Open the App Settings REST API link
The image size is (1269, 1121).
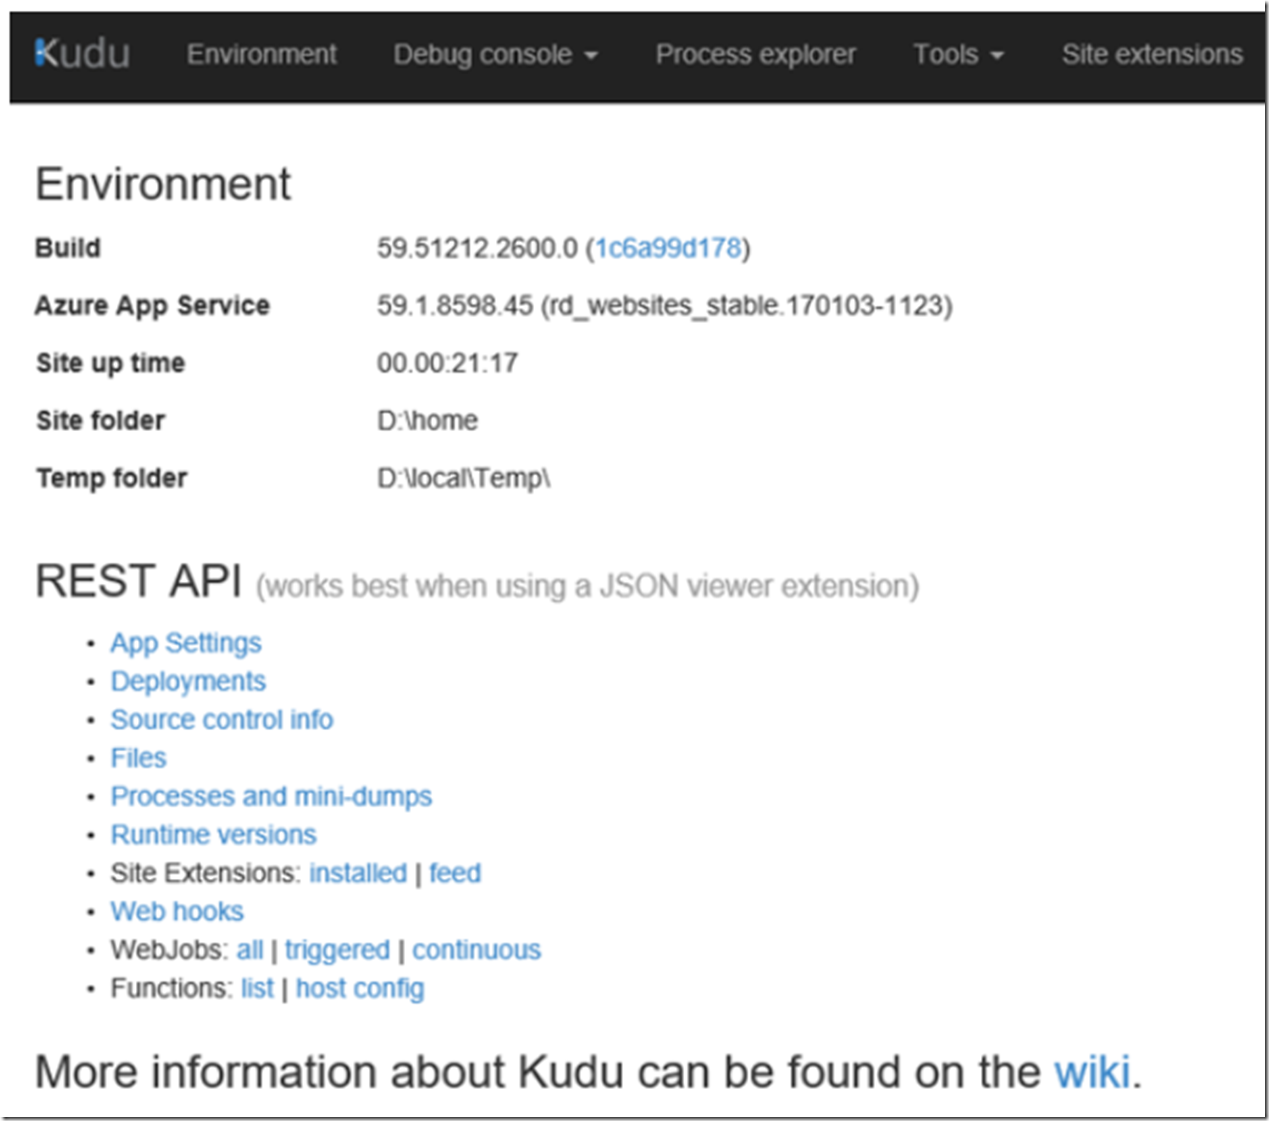click(x=186, y=643)
